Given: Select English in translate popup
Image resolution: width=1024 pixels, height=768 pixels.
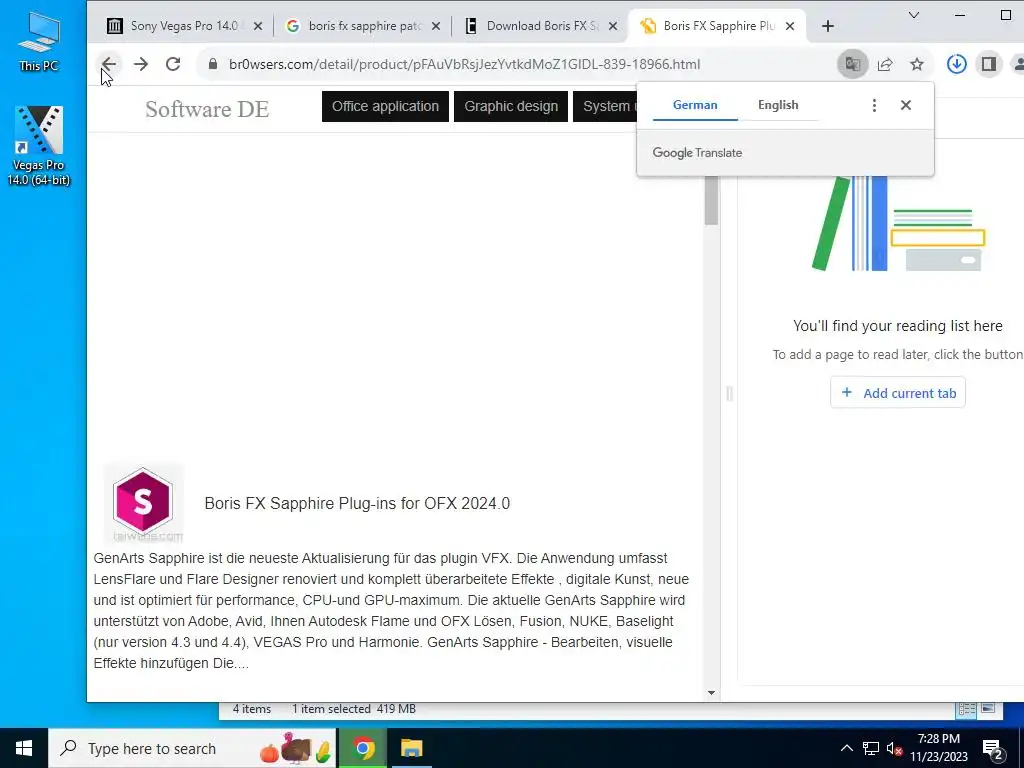Looking at the screenshot, I should tap(778, 105).
